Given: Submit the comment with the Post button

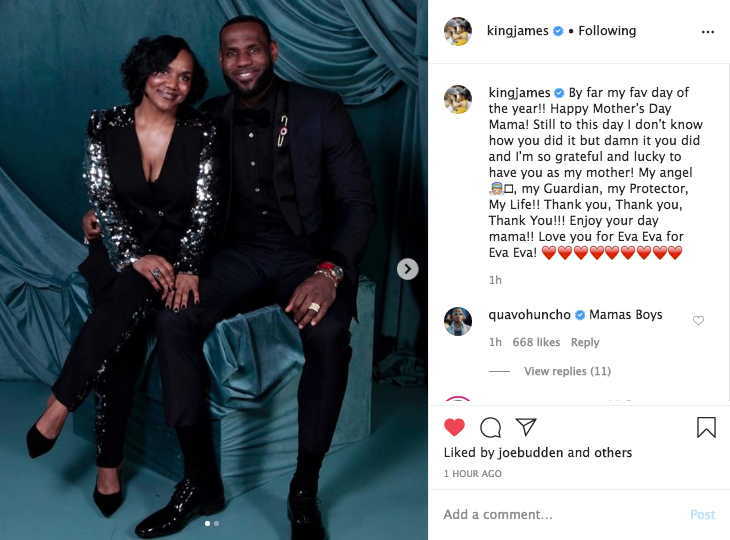Looking at the screenshot, I should 703,514.
